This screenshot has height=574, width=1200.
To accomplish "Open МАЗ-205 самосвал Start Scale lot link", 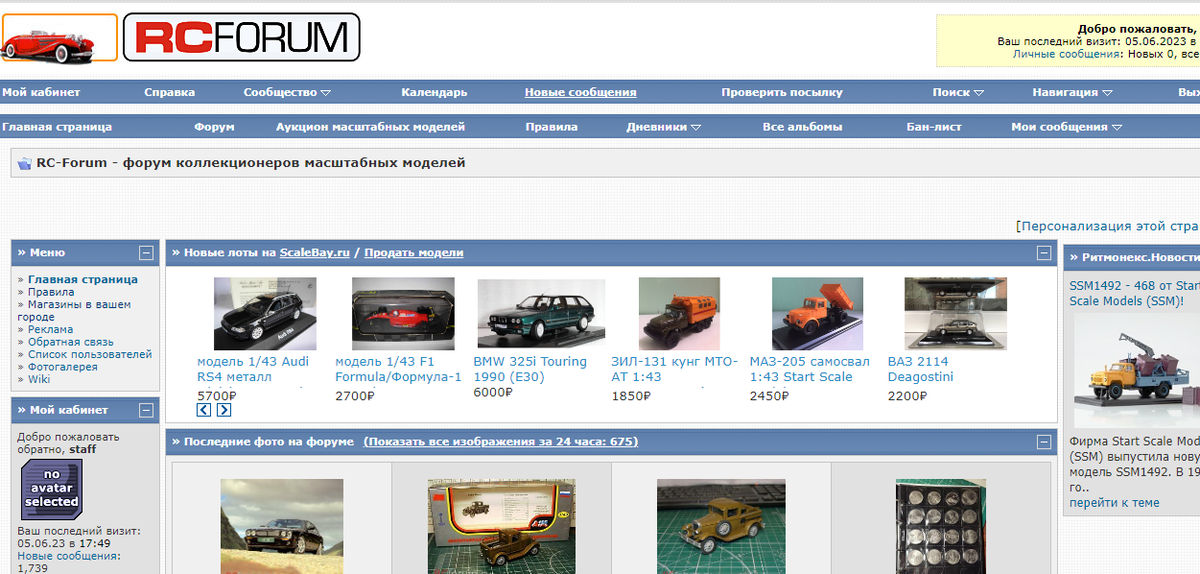I will coord(810,369).
